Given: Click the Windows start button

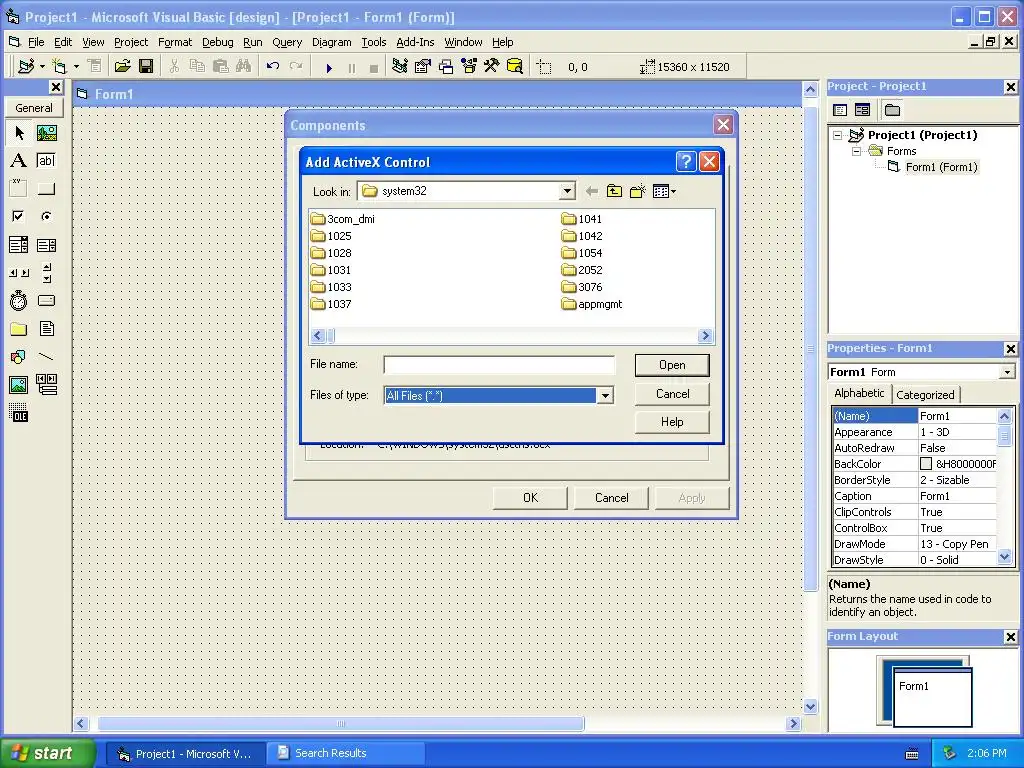Looking at the screenshot, I should tap(47, 753).
